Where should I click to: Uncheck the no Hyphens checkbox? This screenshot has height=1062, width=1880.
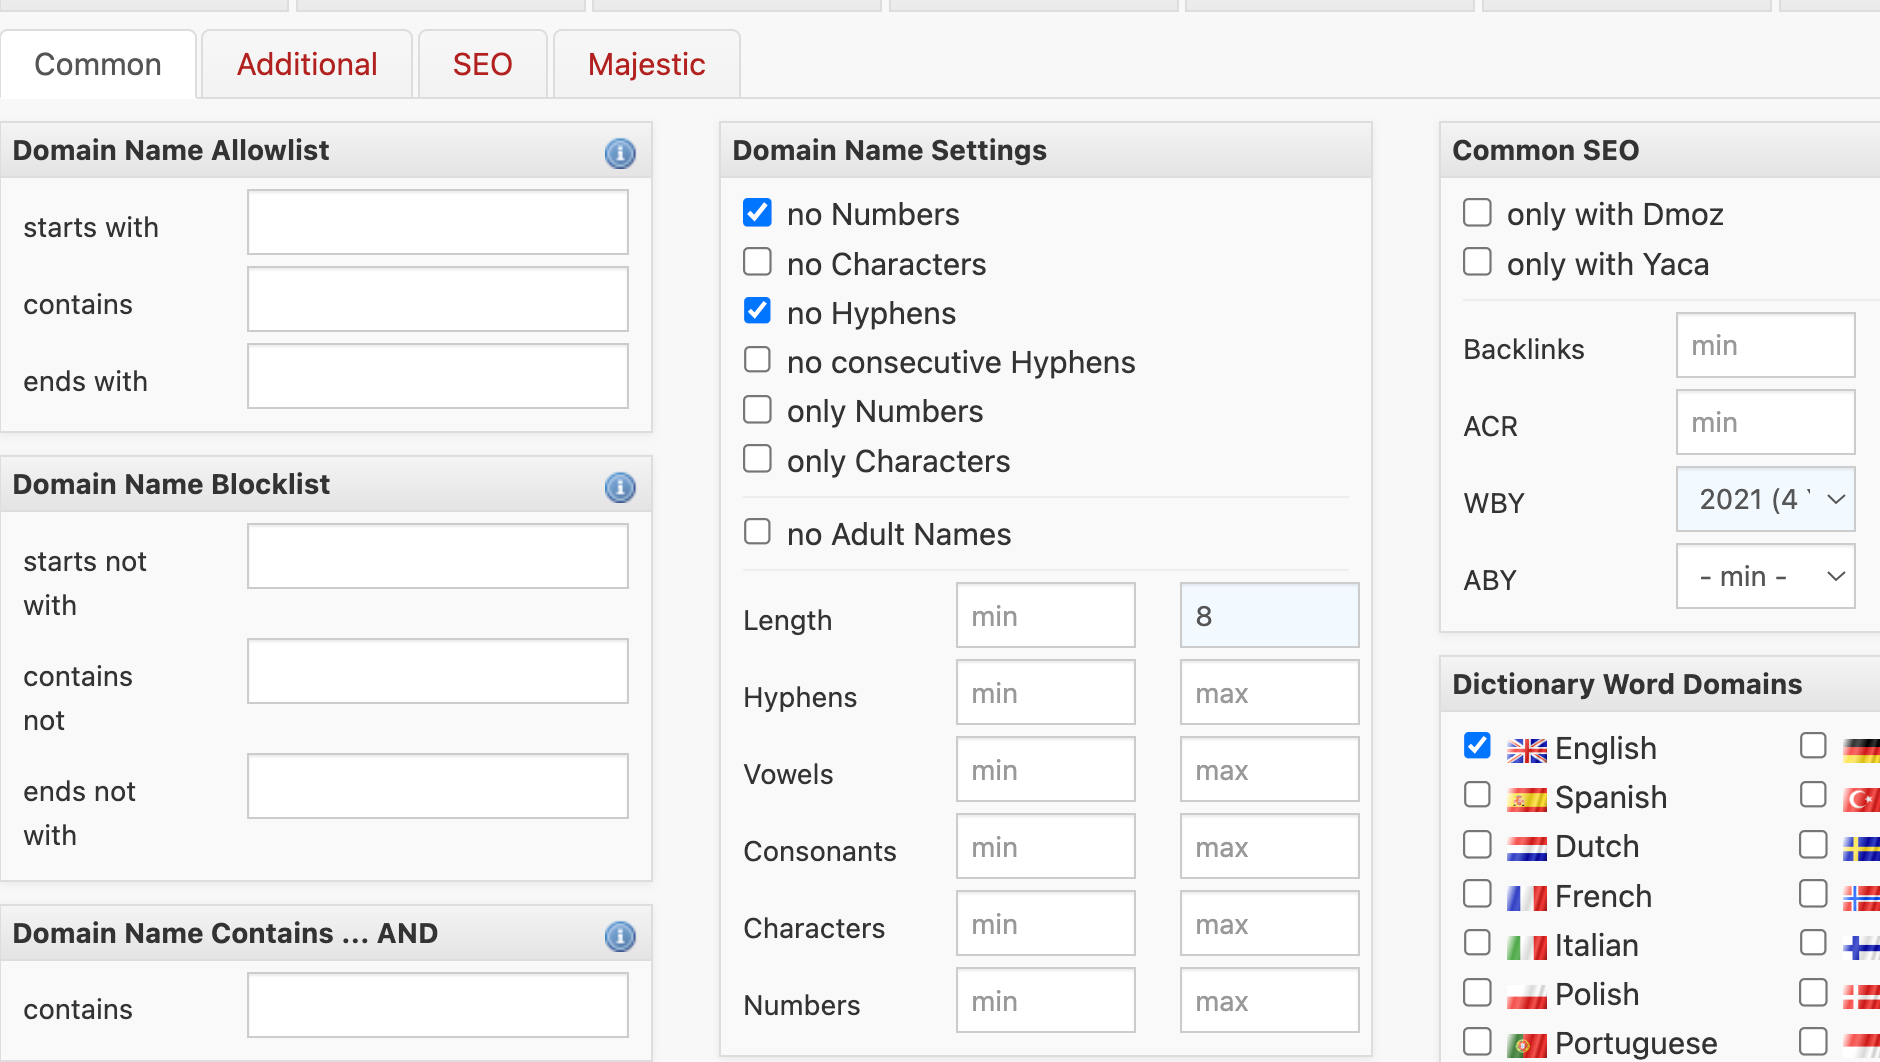757,311
